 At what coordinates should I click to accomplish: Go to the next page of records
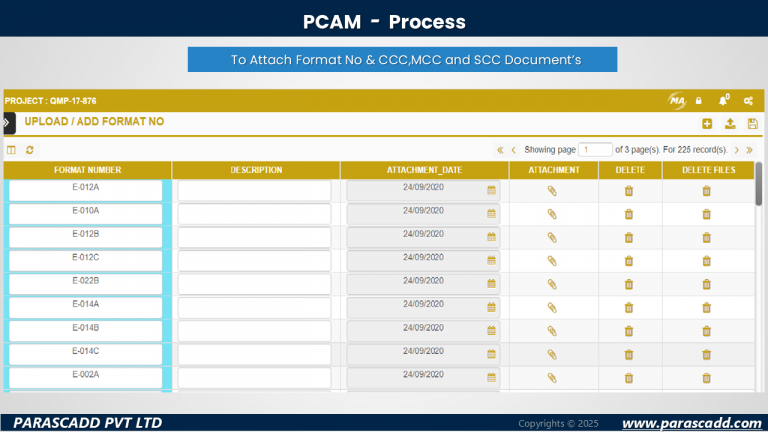point(736,150)
